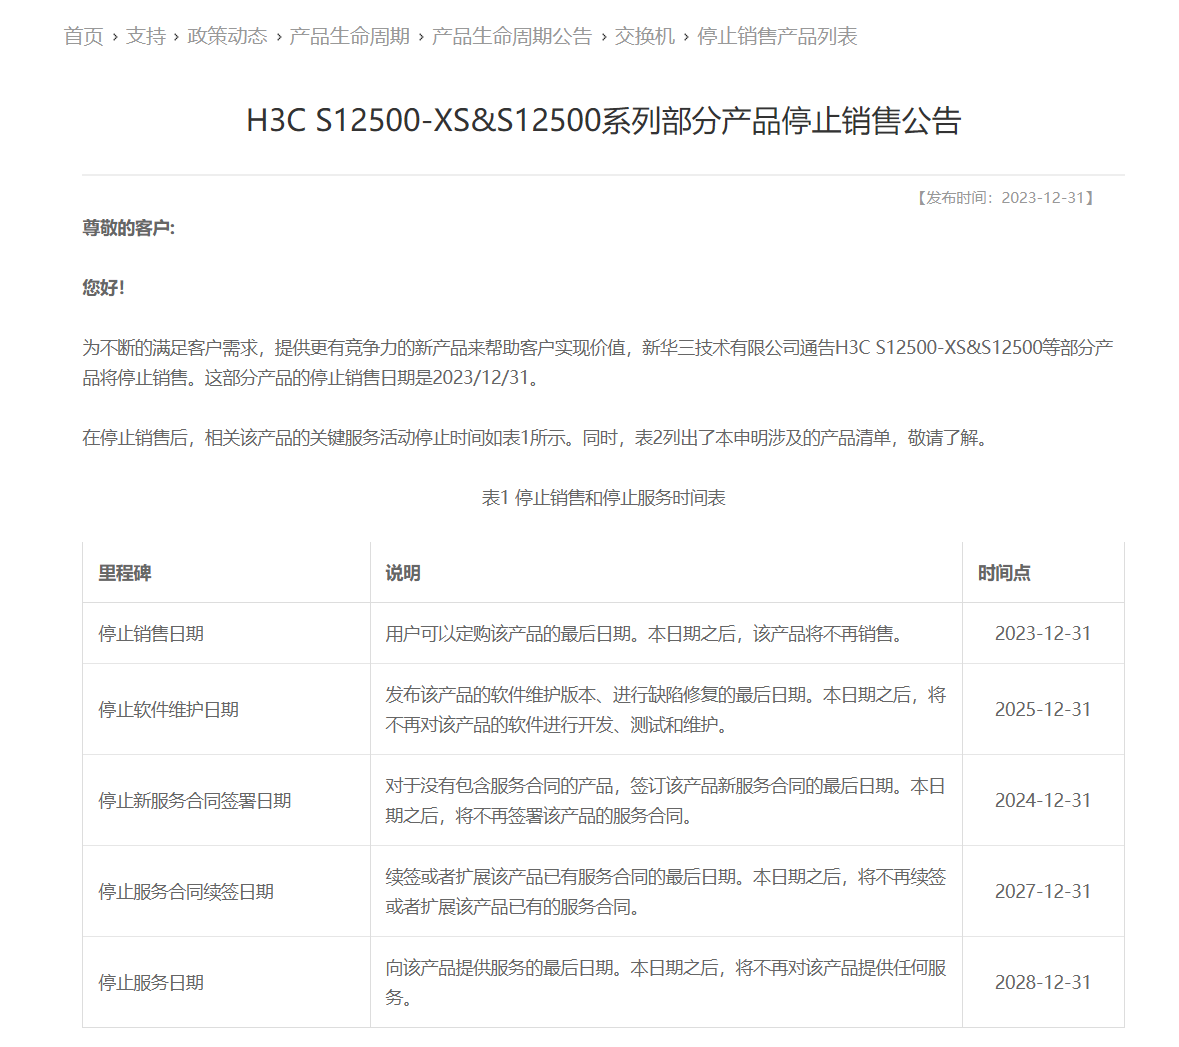The image size is (1179, 1047).
Task: Click the date 2028-12-31 in the table
Action: (1043, 982)
